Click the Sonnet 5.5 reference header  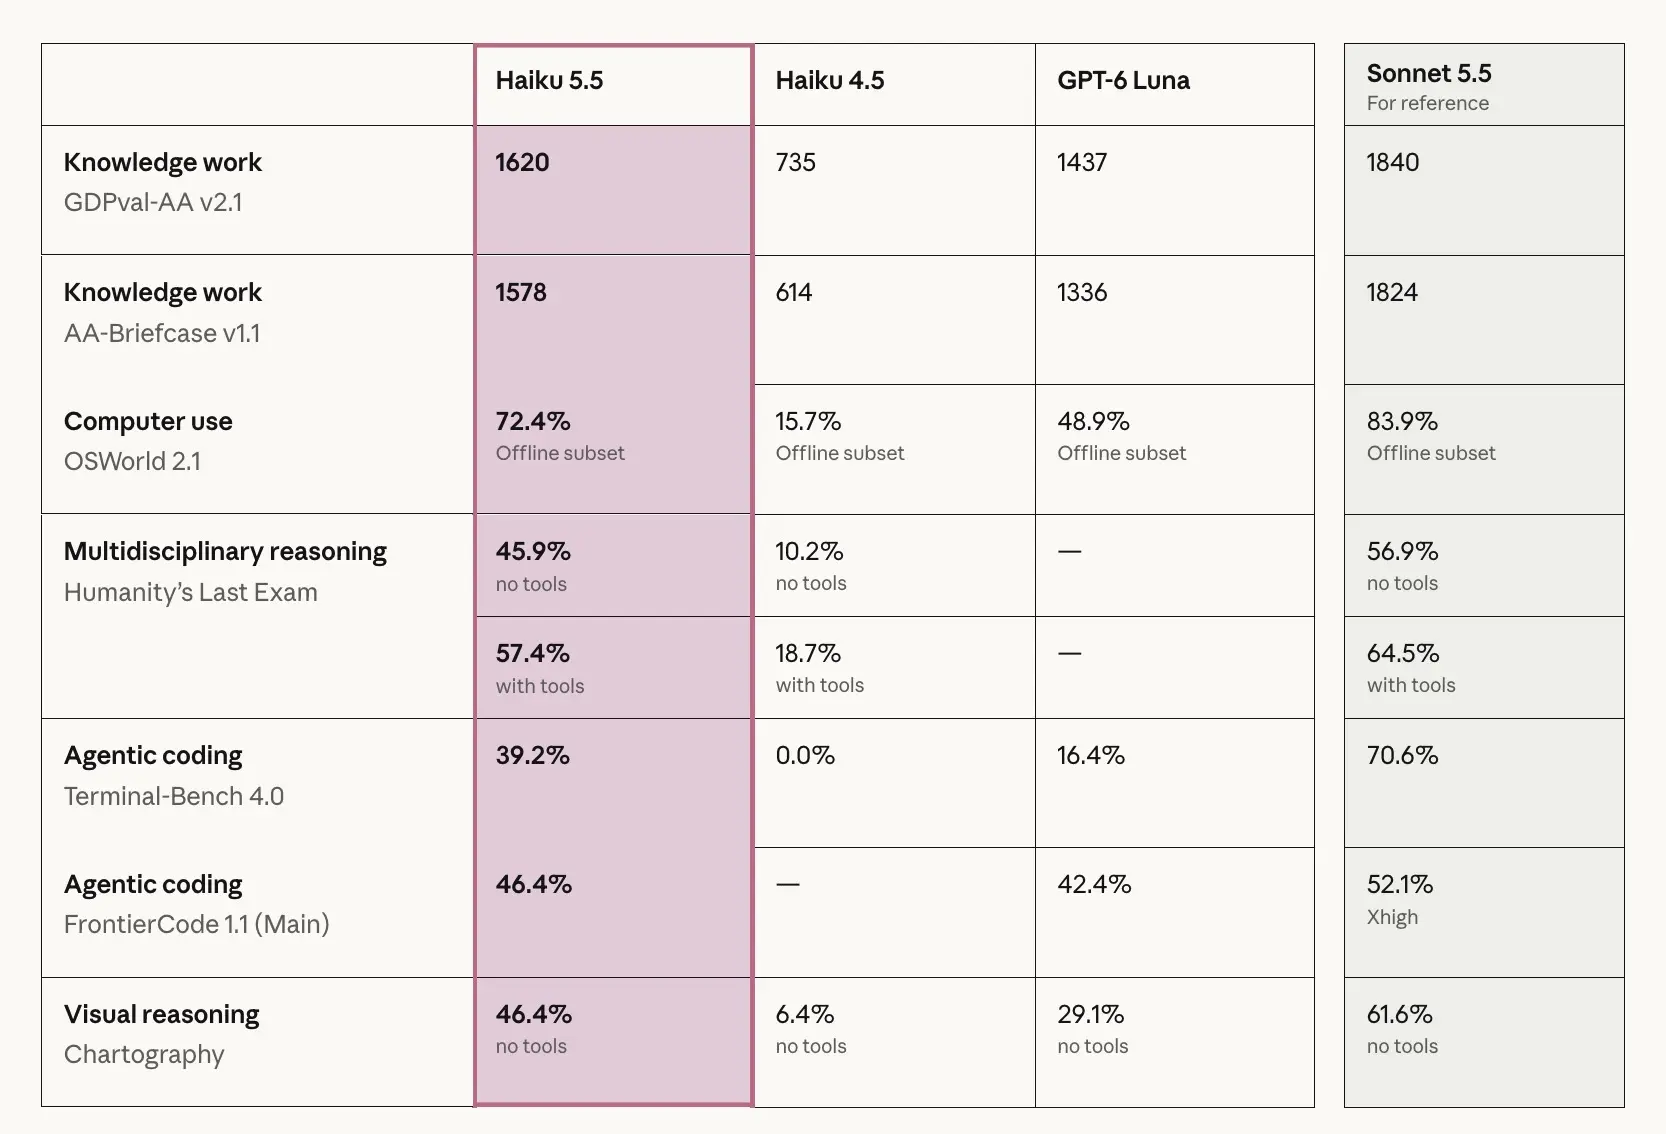[1484, 85]
